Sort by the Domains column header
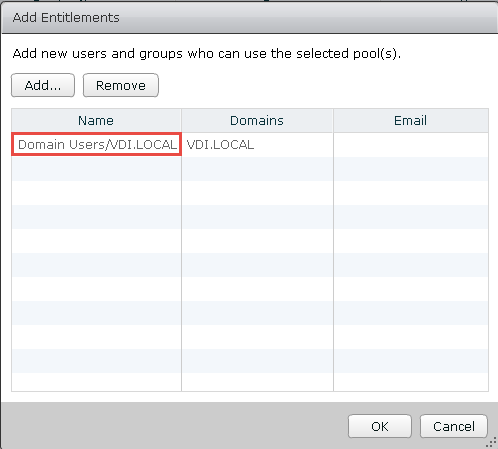 click(257, 120)
